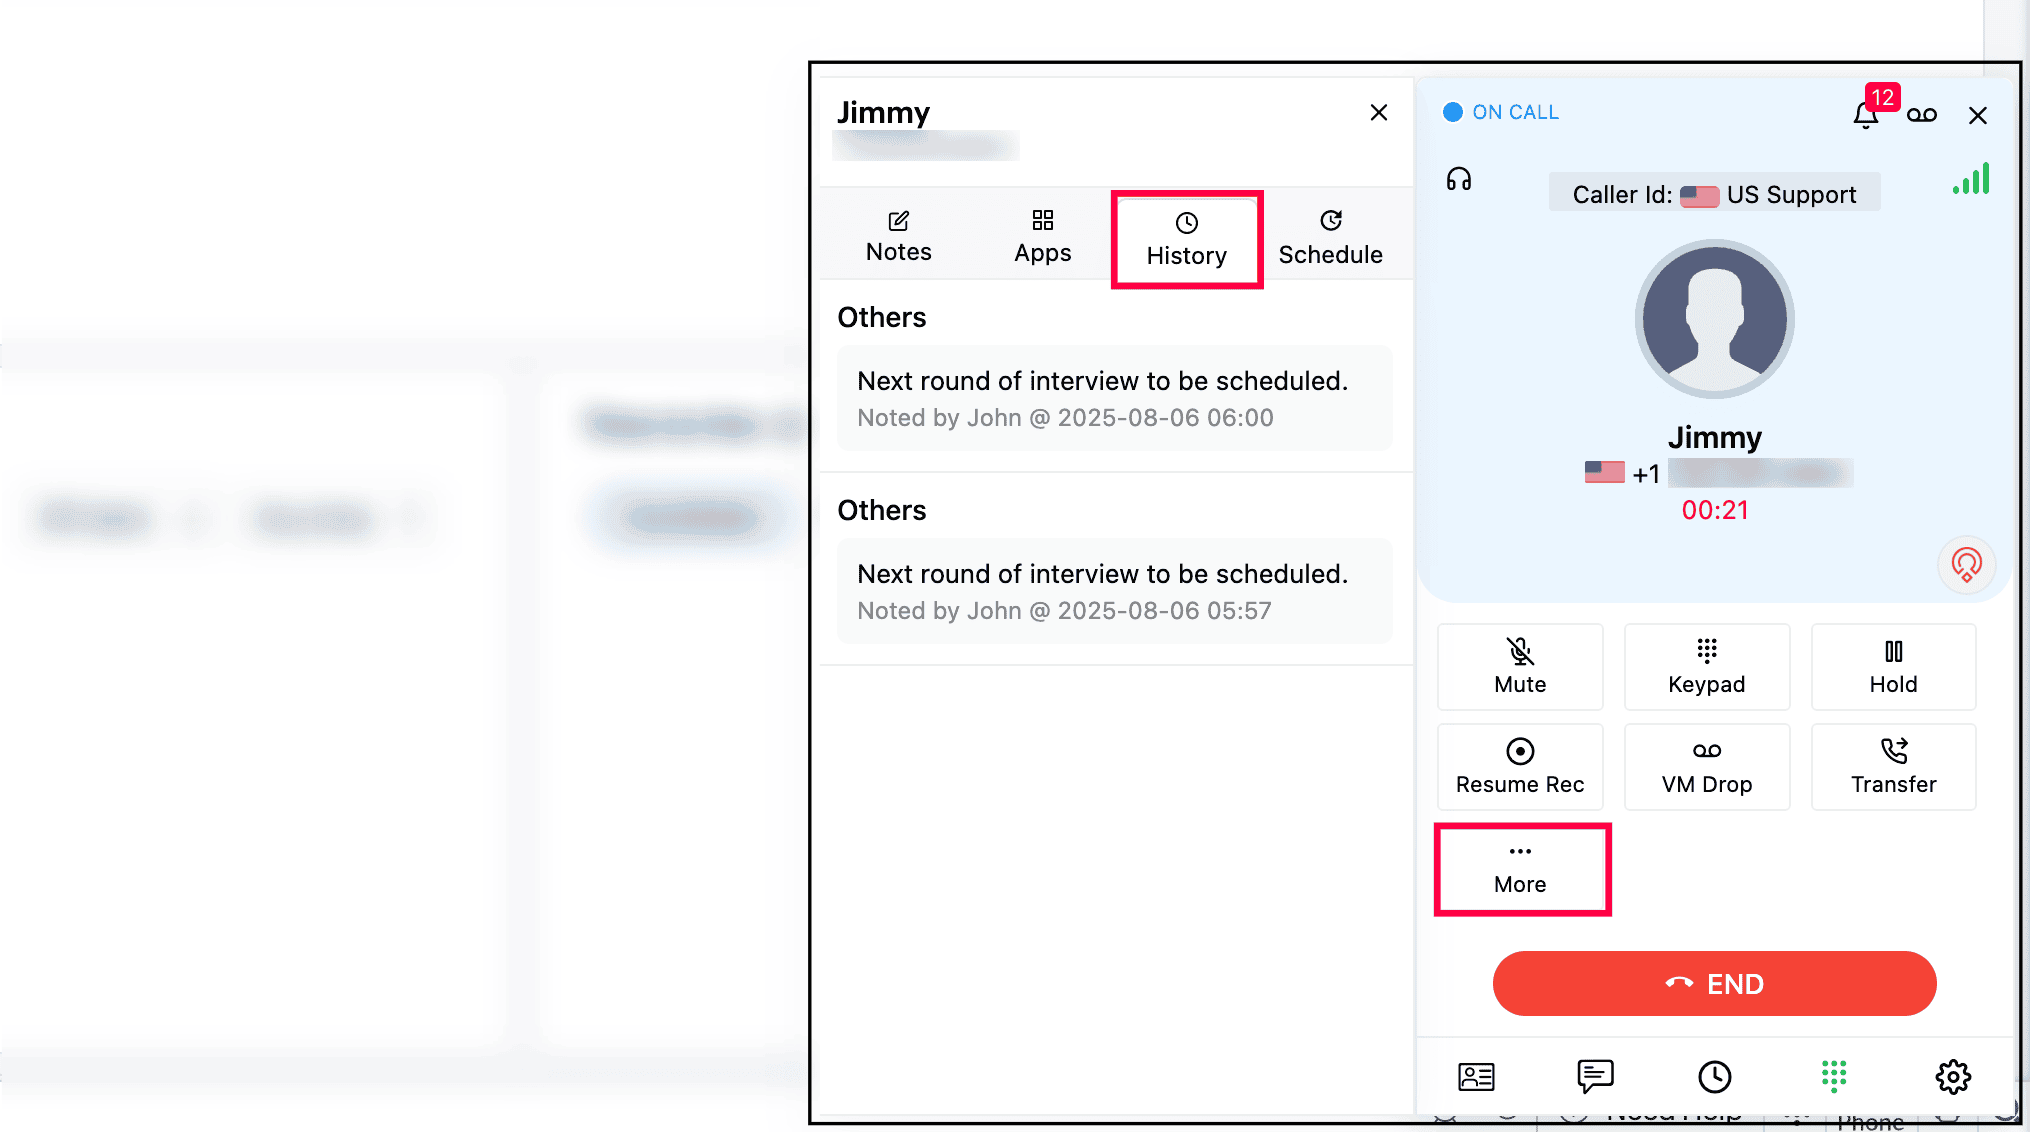Screen dimensions: 2030x1132
Task: Open the Keypad panel
Action: pos(1706,667)
